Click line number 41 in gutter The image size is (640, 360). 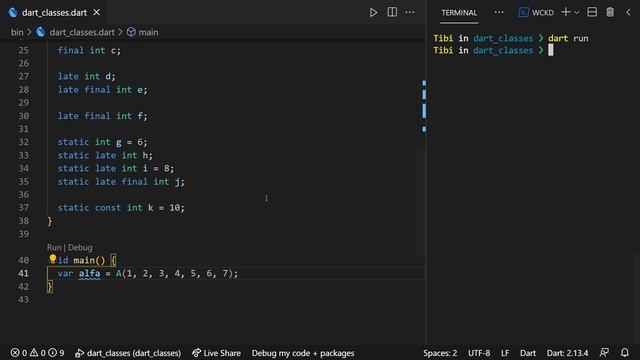point(24,273)
